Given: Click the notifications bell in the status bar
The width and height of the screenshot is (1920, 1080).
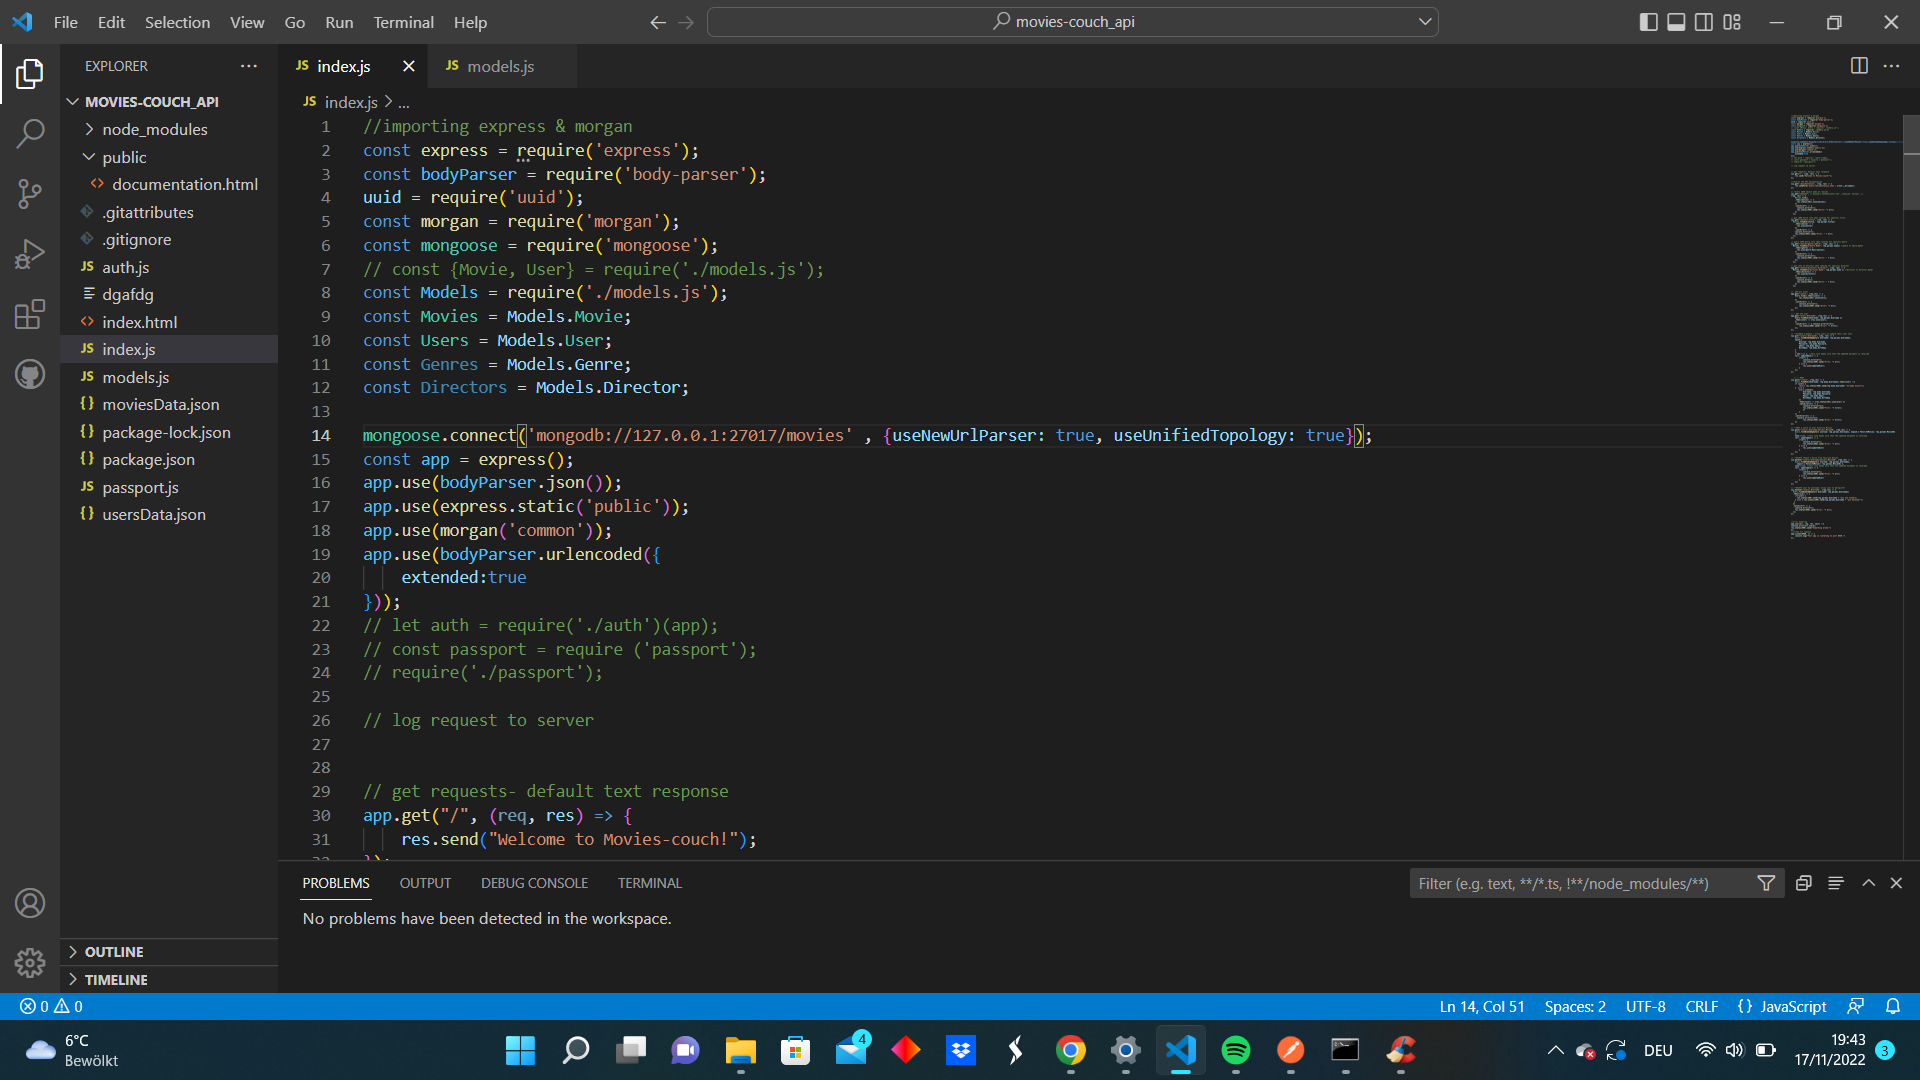Looking at the screenshot, I should click(1893, 1006).
